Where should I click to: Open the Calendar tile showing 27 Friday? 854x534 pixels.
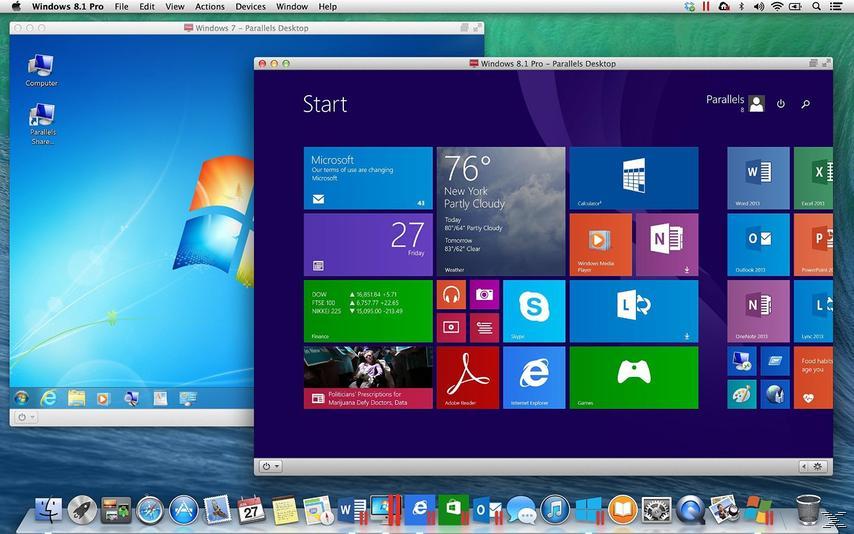point(368,245)
